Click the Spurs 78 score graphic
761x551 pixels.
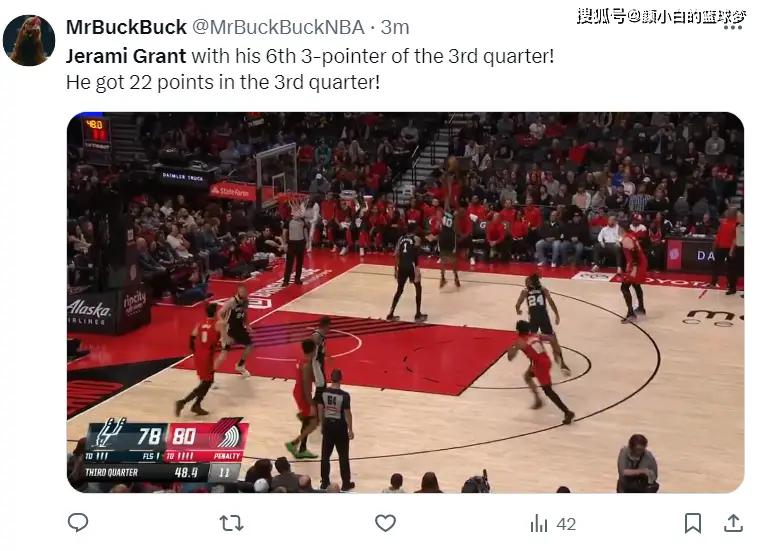127,436
